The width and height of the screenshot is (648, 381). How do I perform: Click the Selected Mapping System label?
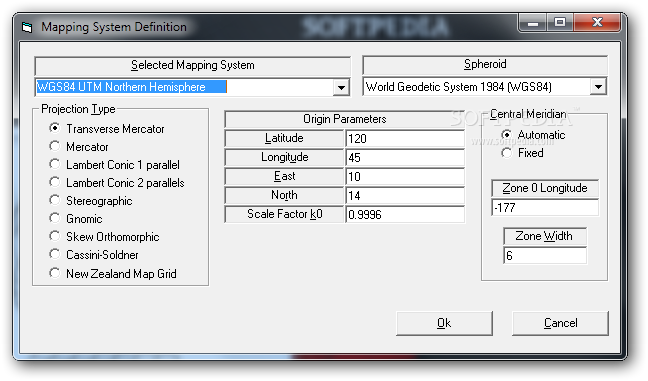(193, 65)
